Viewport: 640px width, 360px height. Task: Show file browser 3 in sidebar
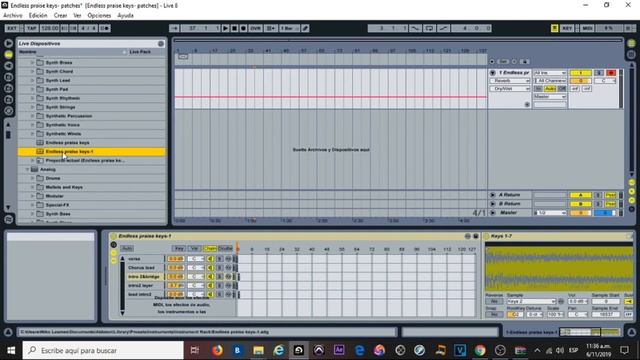[8, 99]
